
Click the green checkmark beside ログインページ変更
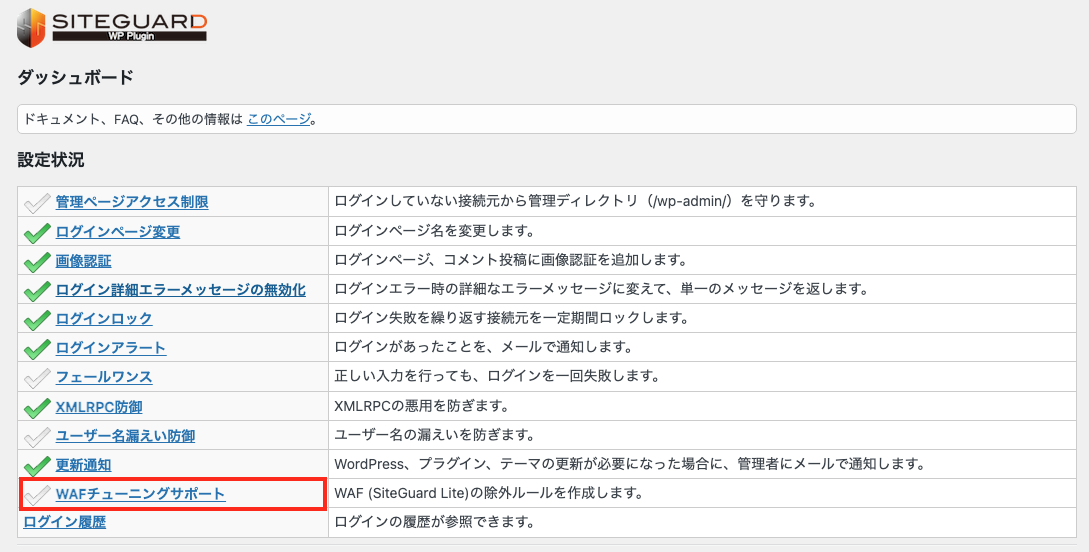37,232
